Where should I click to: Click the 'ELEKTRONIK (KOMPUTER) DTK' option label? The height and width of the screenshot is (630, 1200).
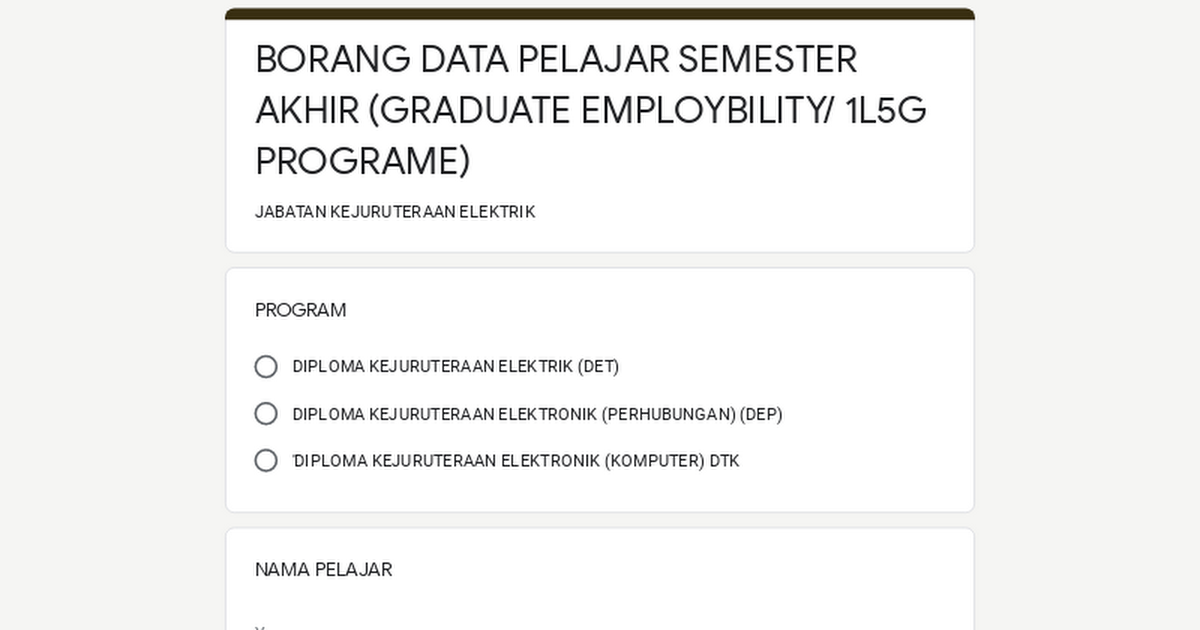[620, 461]
